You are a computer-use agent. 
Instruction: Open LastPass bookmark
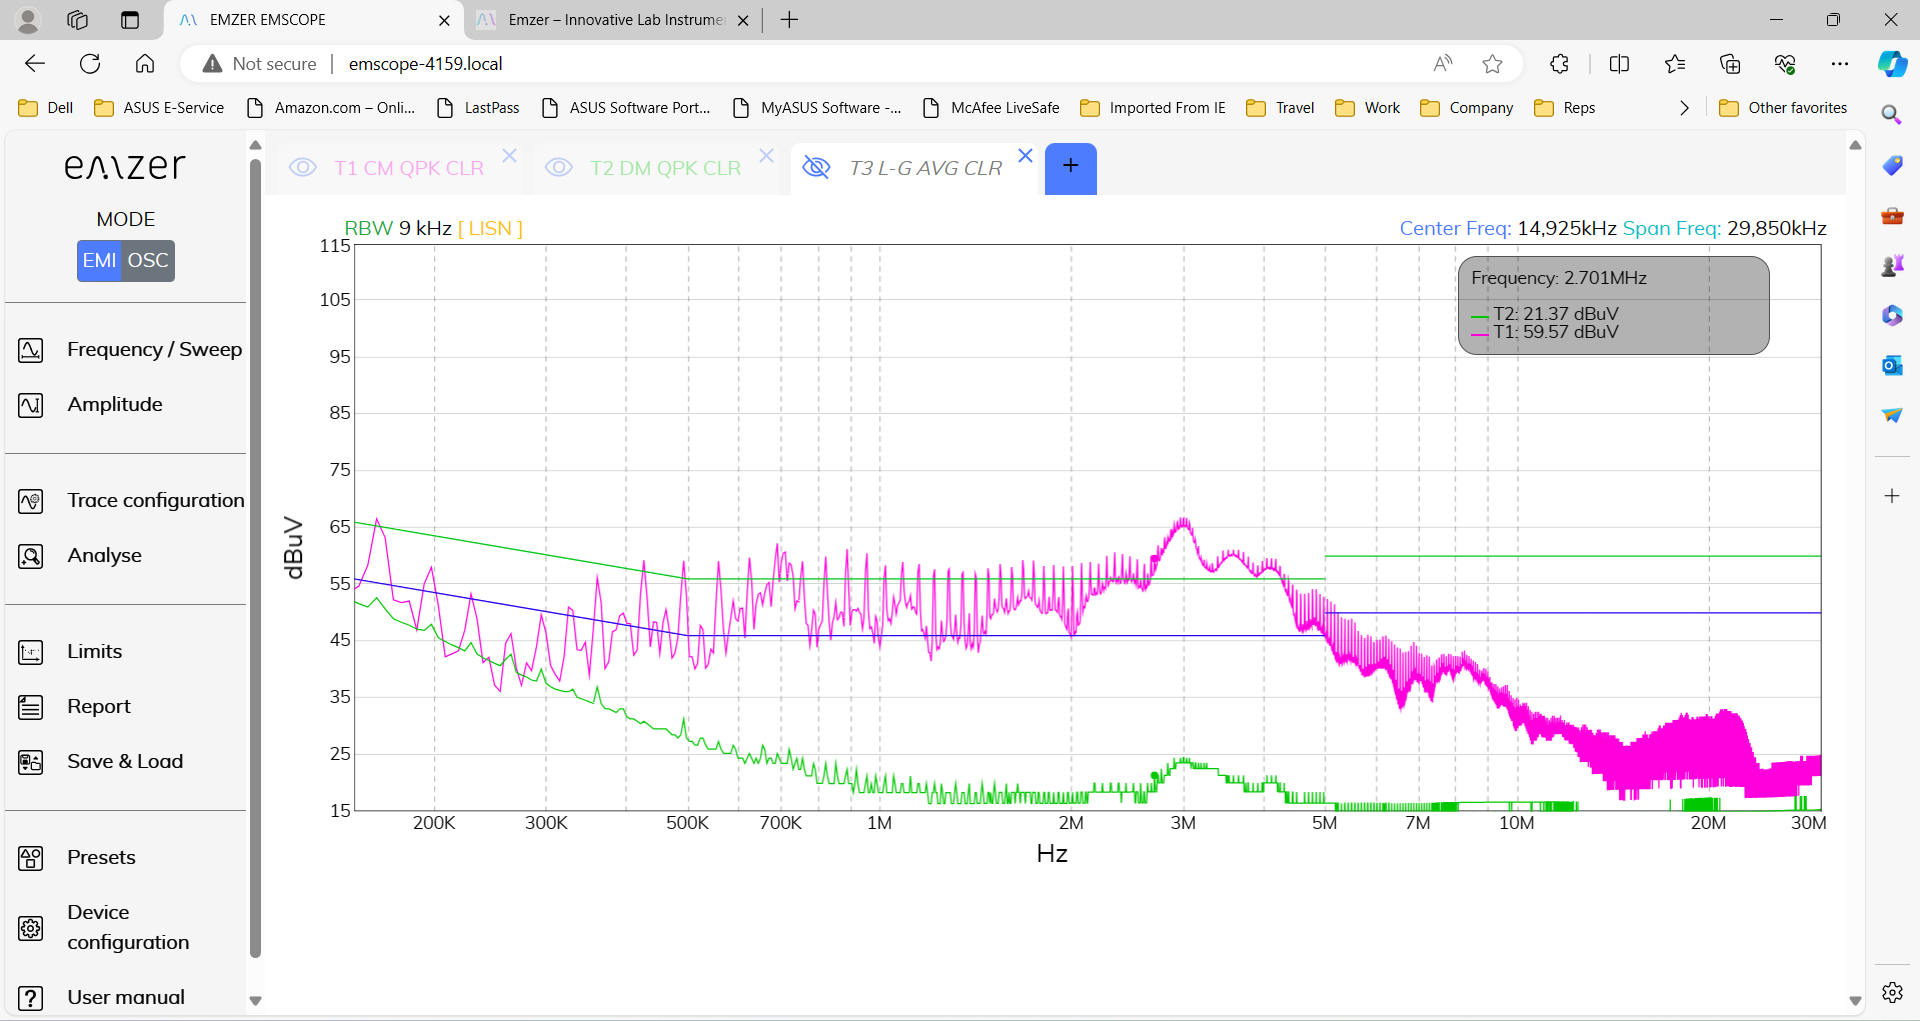479,108
